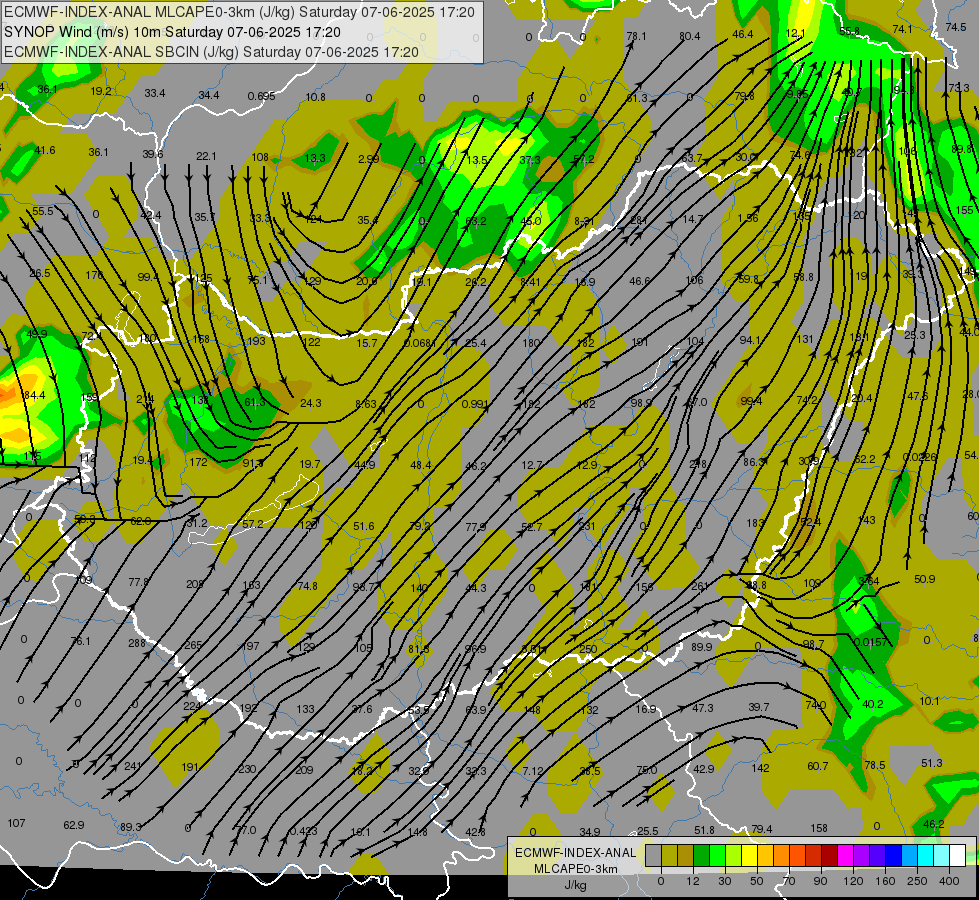Click the map value 34.4
The image size is (979, 900).
[209, 96]
